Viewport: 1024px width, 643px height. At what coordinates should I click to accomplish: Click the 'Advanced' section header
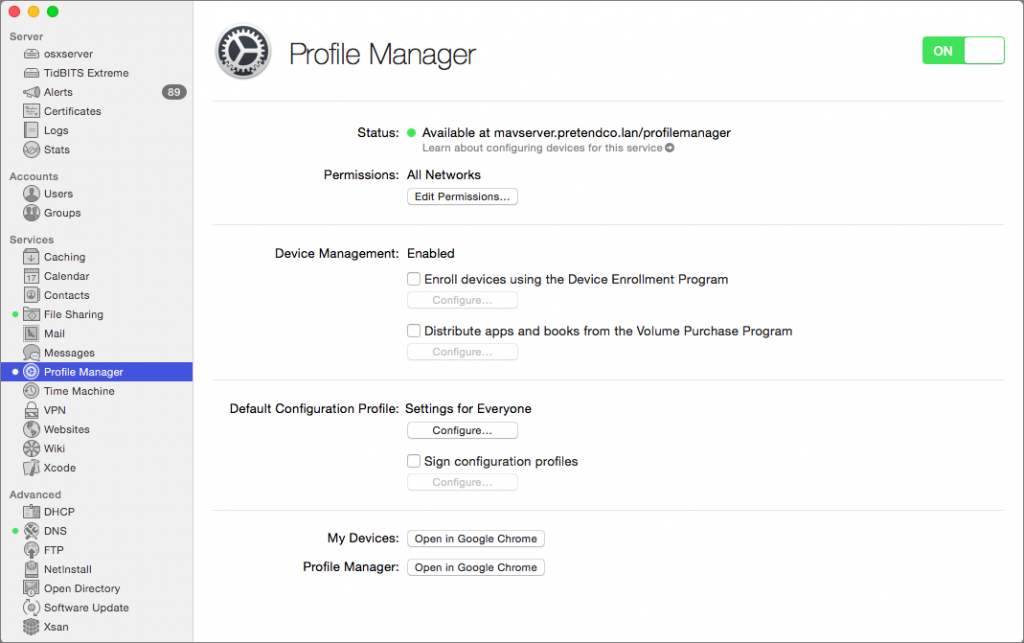tap(35, 494)
